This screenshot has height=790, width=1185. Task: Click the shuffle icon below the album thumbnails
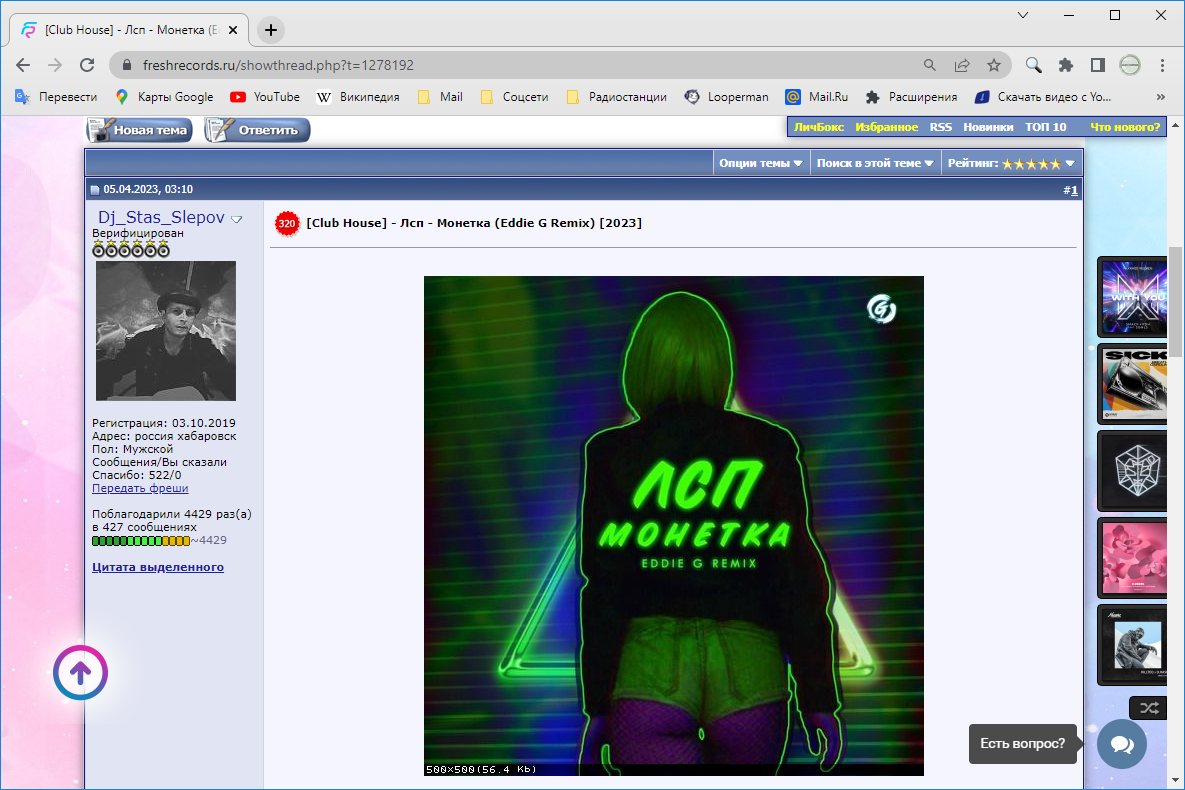tap(1149, 708)
